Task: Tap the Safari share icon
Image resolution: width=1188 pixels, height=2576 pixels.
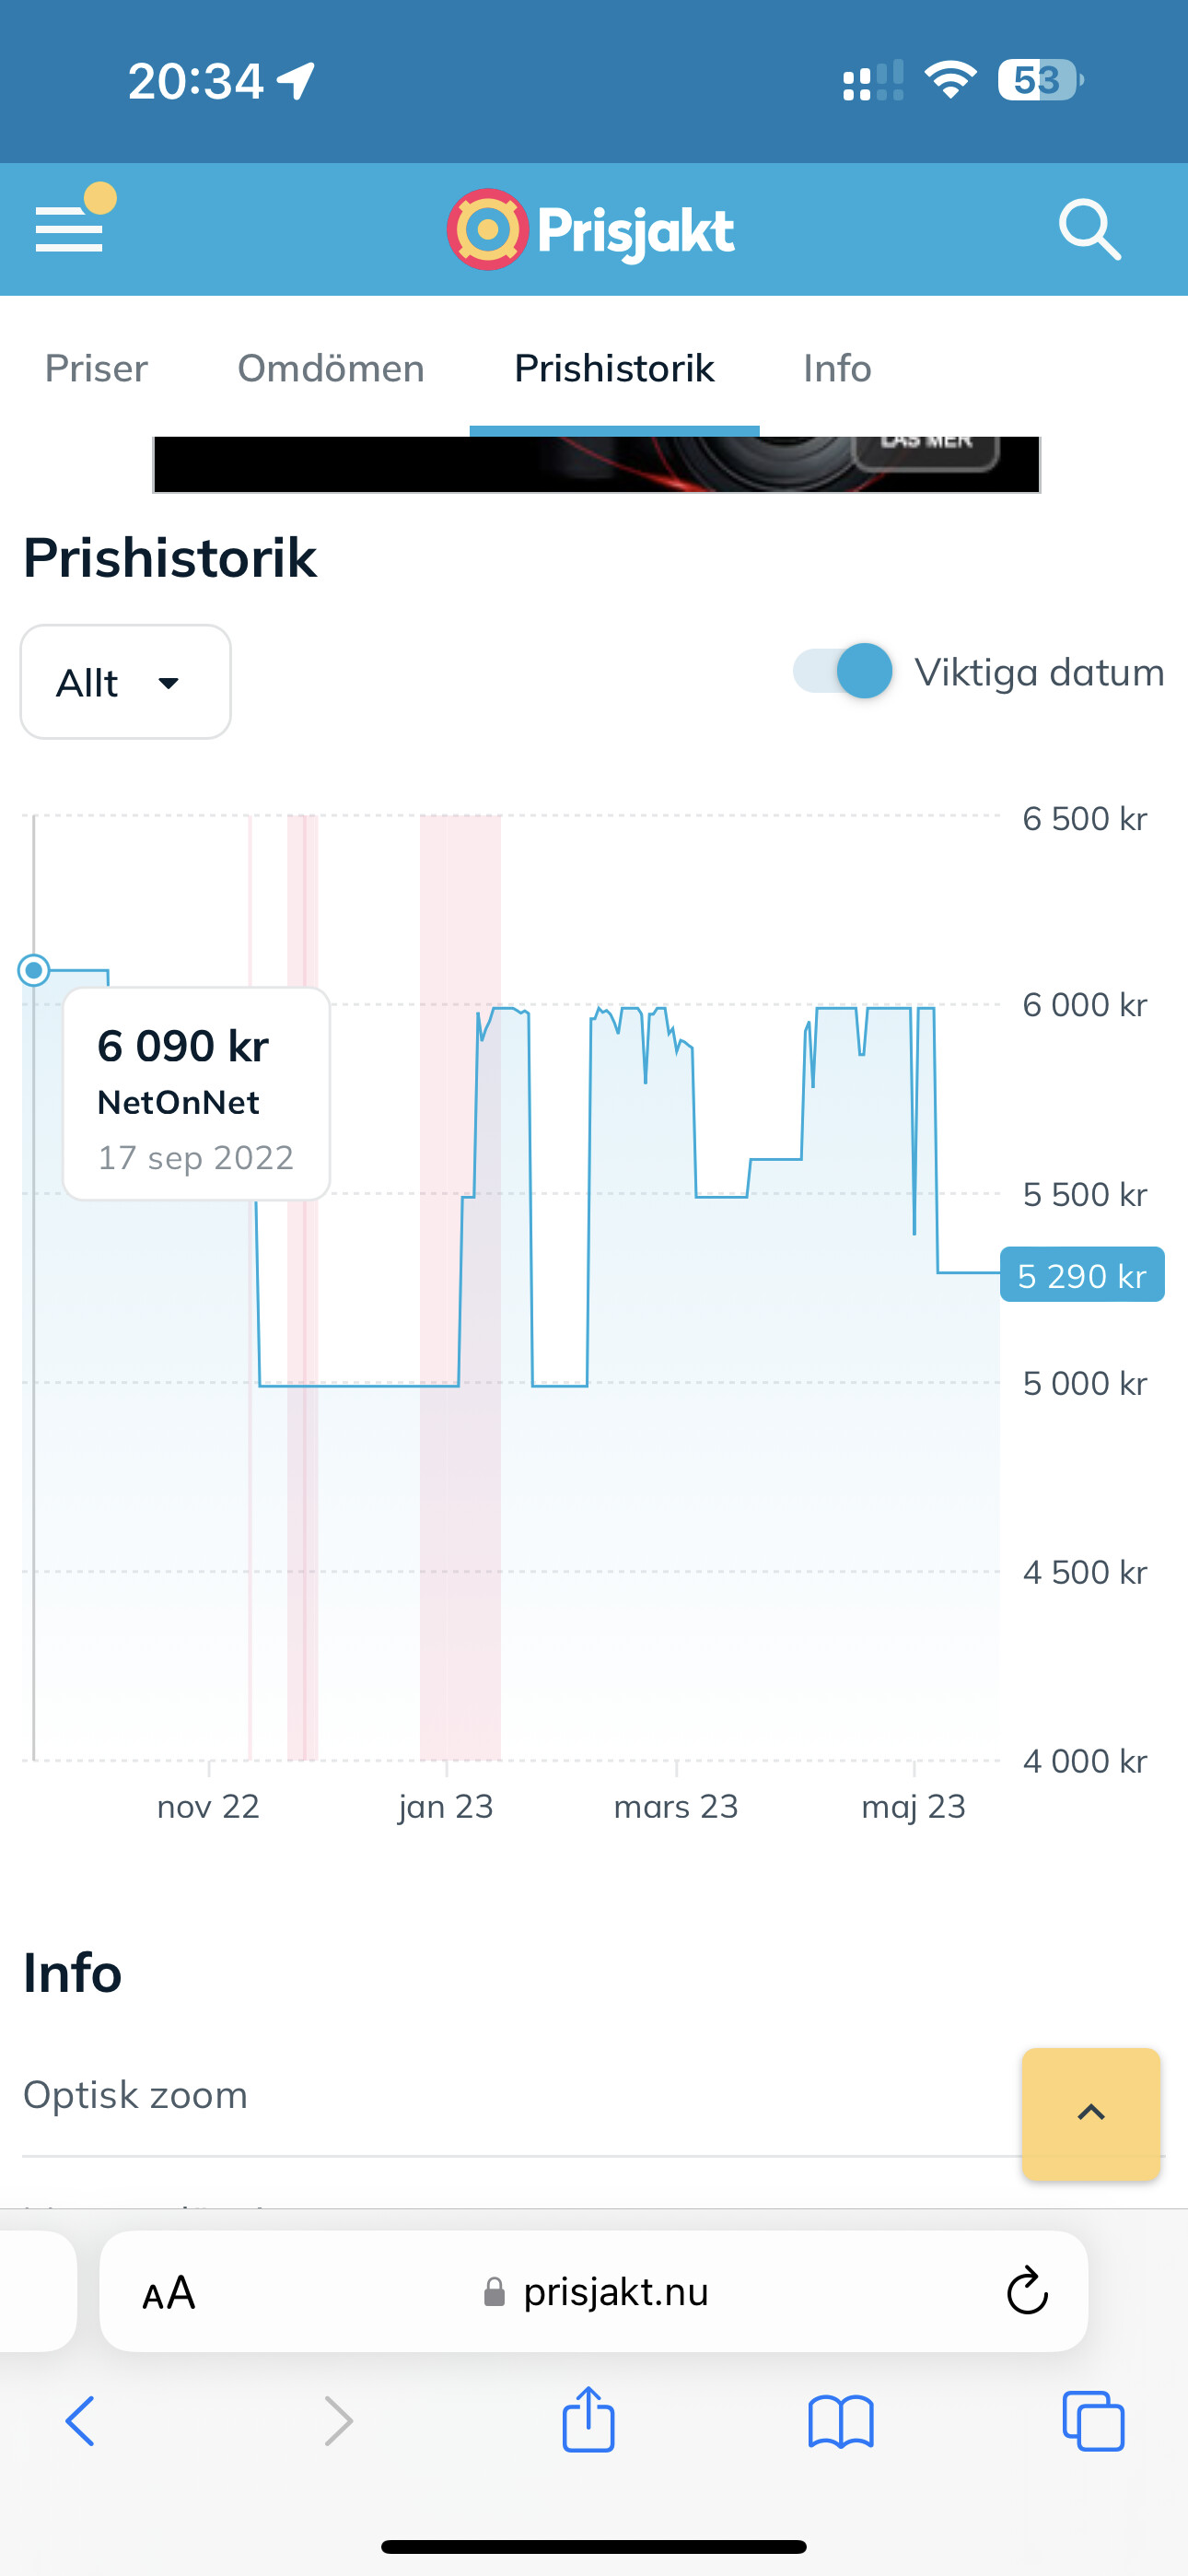Action: point(588,2420)
